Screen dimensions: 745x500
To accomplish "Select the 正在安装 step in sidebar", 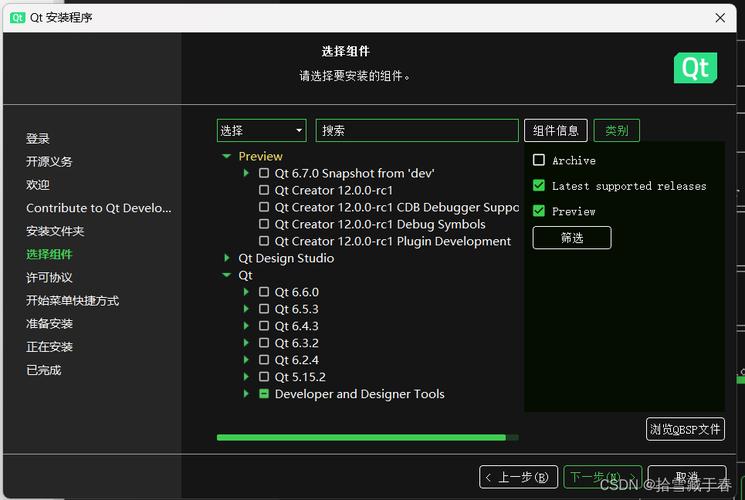I will [x=49, y=347].
